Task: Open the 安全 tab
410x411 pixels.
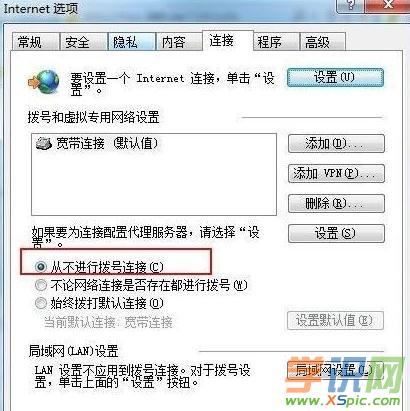Action: 83,42
